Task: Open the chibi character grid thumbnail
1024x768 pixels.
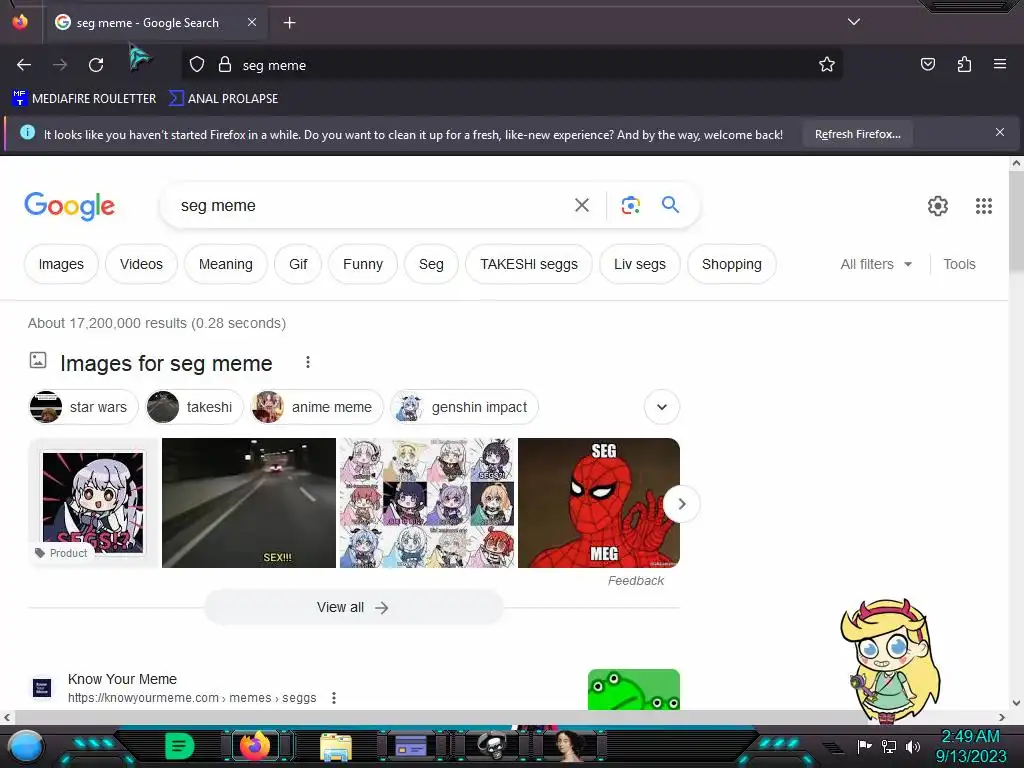Action: pyautogui.click(x=427, y=502)
